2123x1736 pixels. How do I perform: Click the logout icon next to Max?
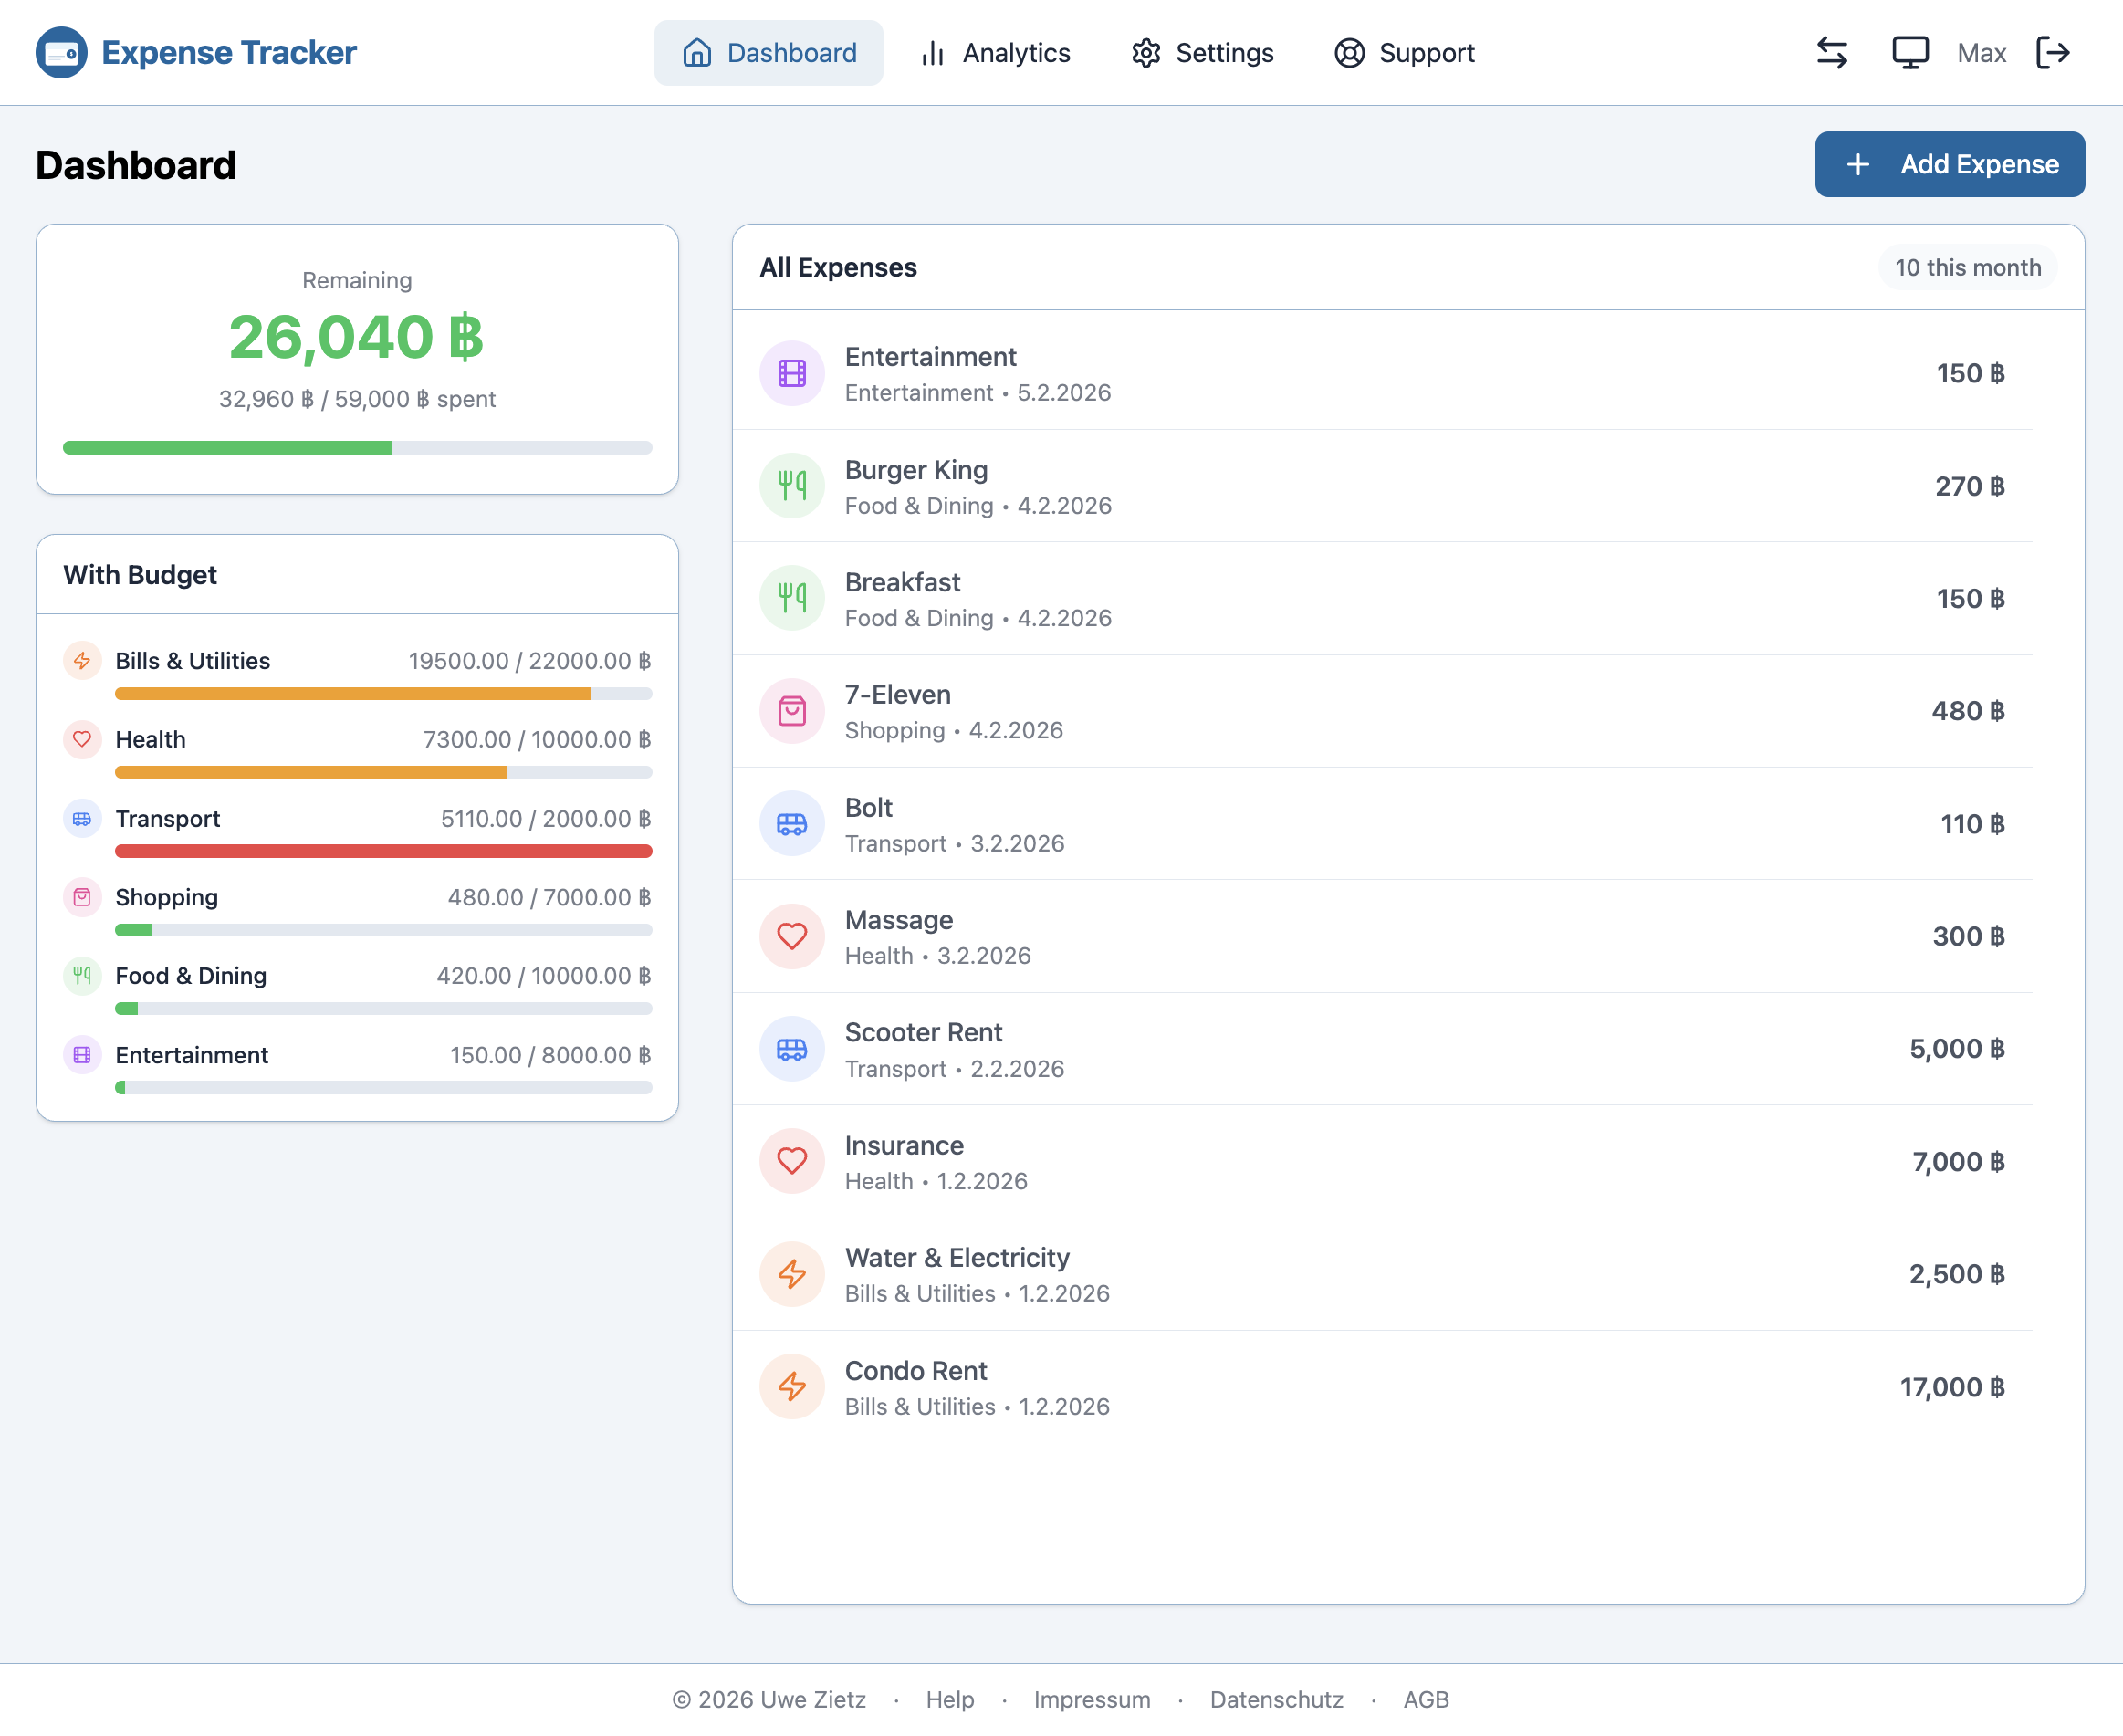coord(2052,53)
